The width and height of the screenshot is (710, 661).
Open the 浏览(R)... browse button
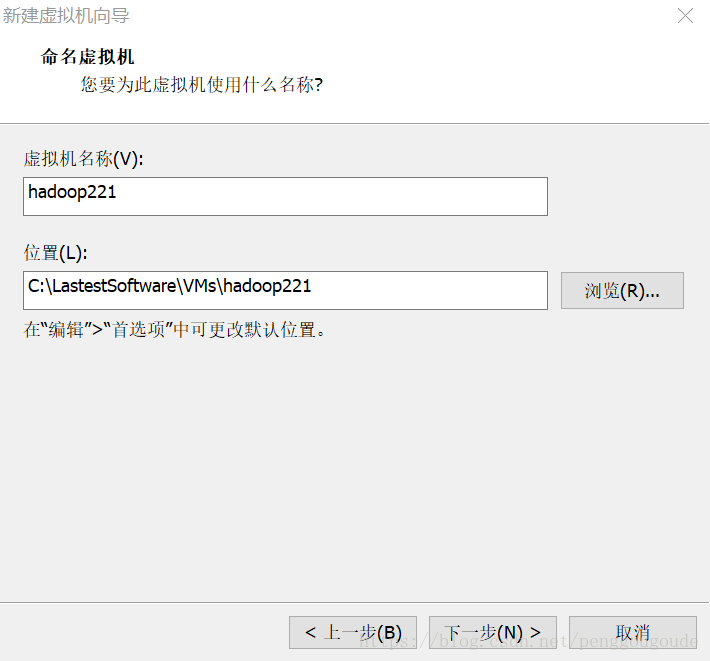coord(622,291)
